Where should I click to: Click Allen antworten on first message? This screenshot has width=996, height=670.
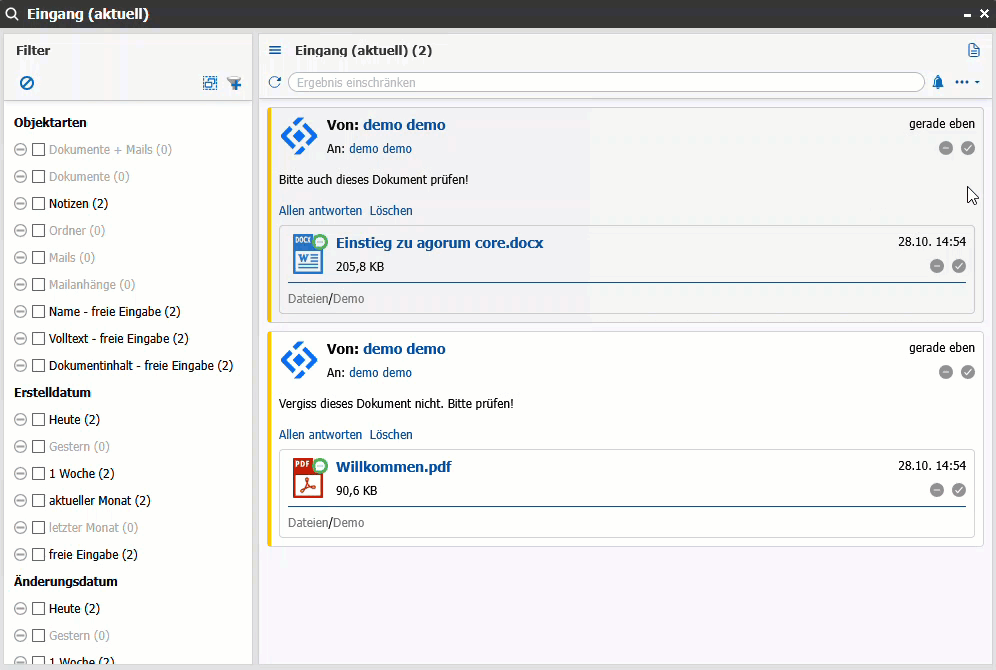click(320, 211)
